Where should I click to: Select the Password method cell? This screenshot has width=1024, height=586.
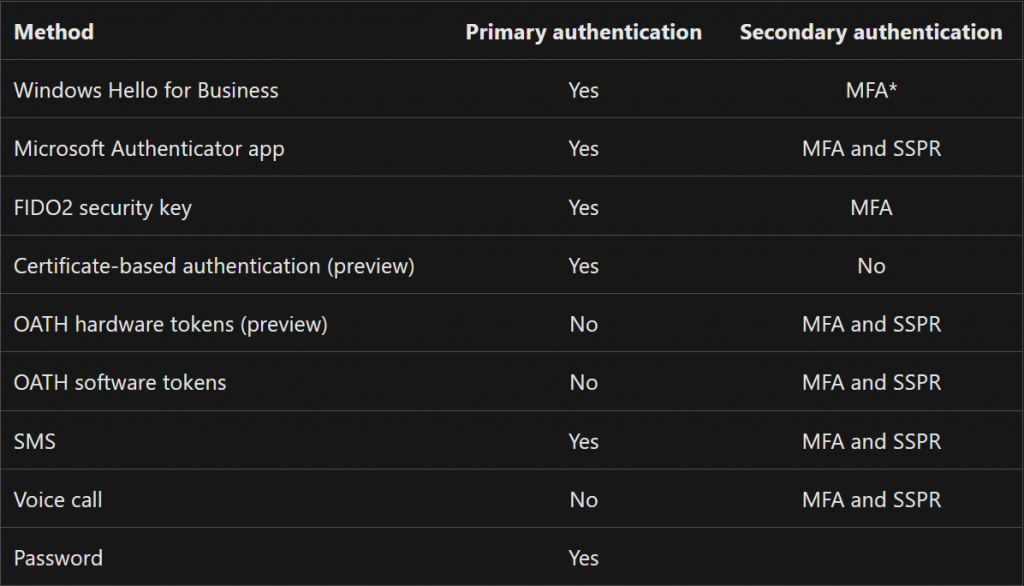point(58,559)
